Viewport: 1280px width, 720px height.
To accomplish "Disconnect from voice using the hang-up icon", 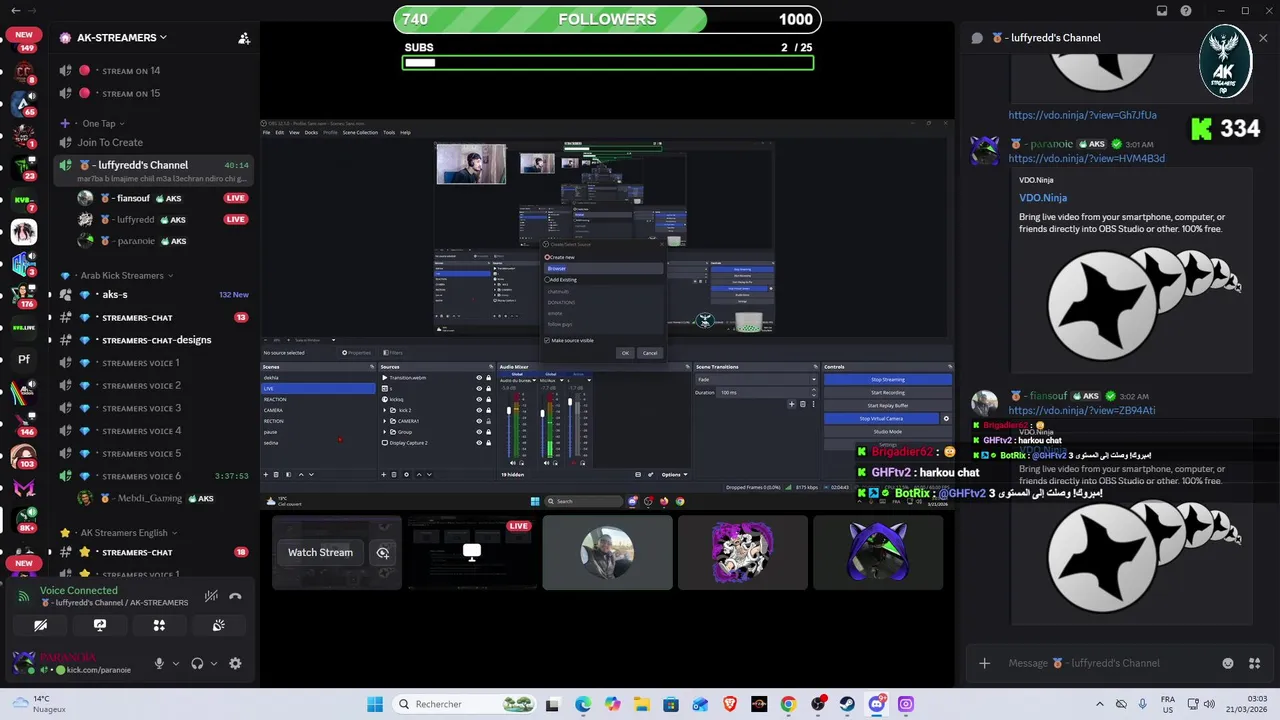I will pyautogui.click(x=235, y=596).
